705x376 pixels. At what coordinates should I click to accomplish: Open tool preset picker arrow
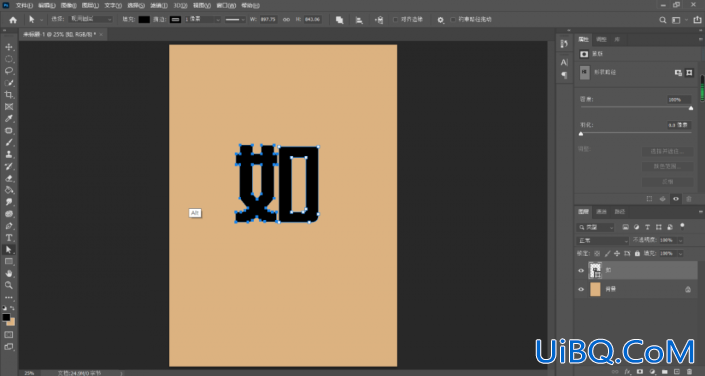(41, 20)
